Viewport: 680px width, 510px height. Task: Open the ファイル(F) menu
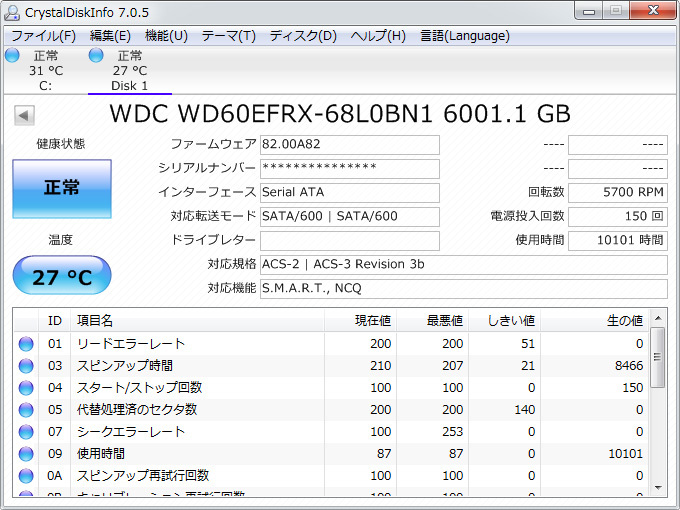click(x=43, y=36)
